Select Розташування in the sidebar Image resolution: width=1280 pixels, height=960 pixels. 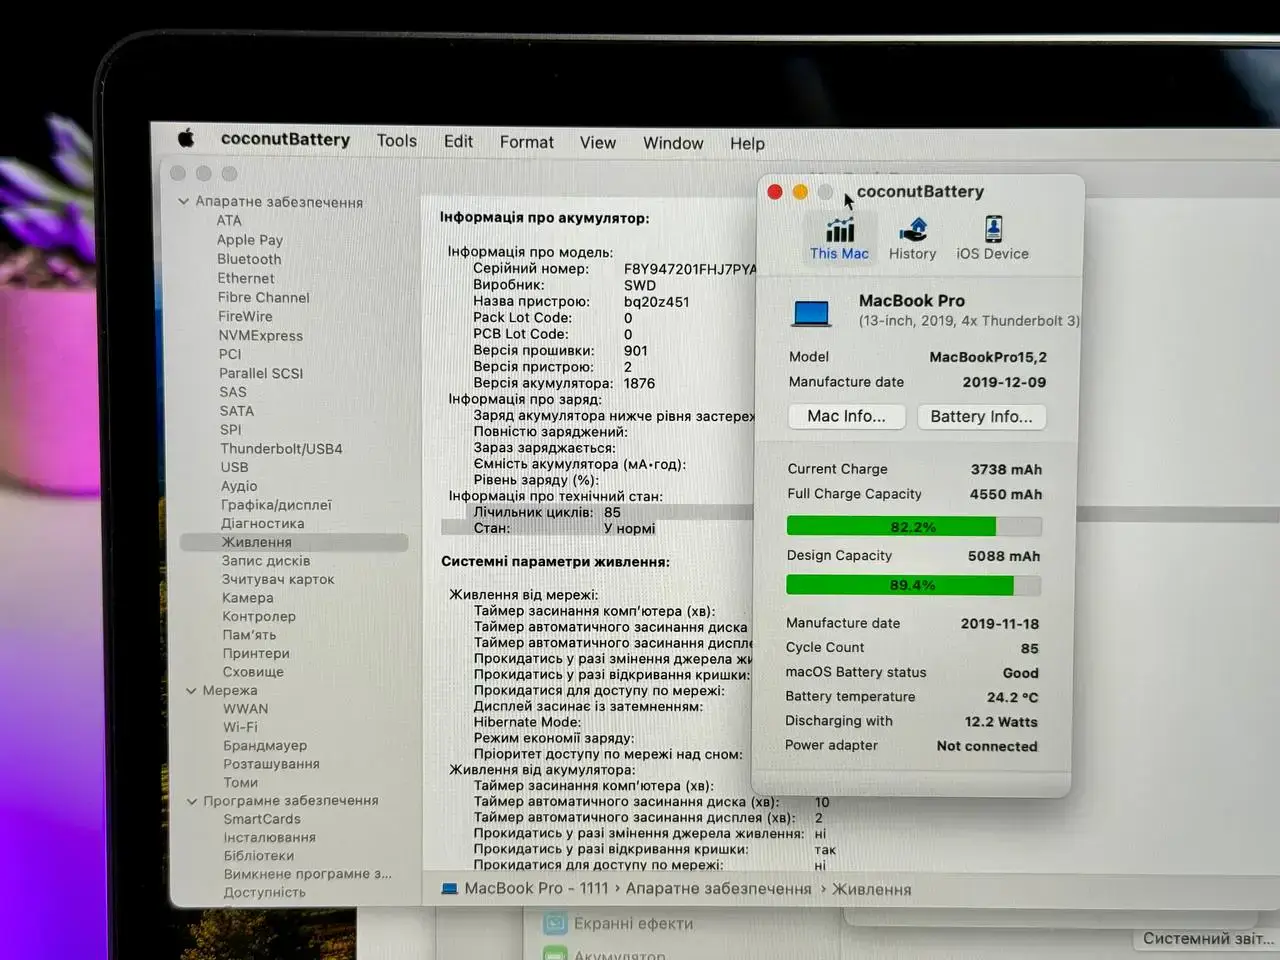[271, 764]
